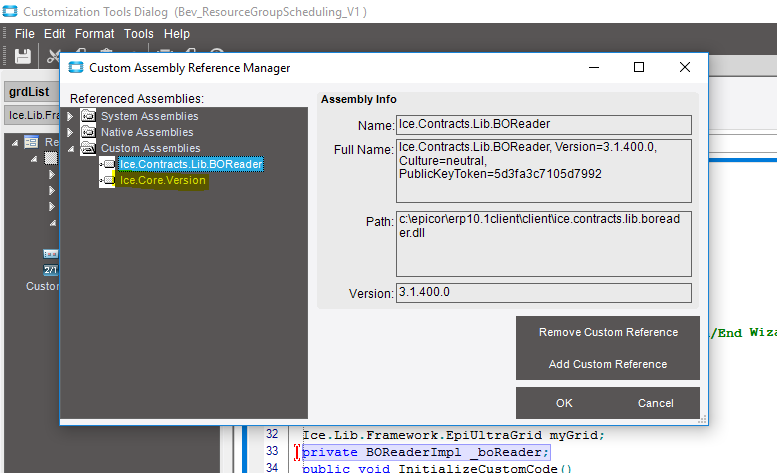Viewport: 777px width, 473px height.
Task: Click the Custom Assembly Reference Manager title icon
Action: pyautogui.click(x=76, y=67)
